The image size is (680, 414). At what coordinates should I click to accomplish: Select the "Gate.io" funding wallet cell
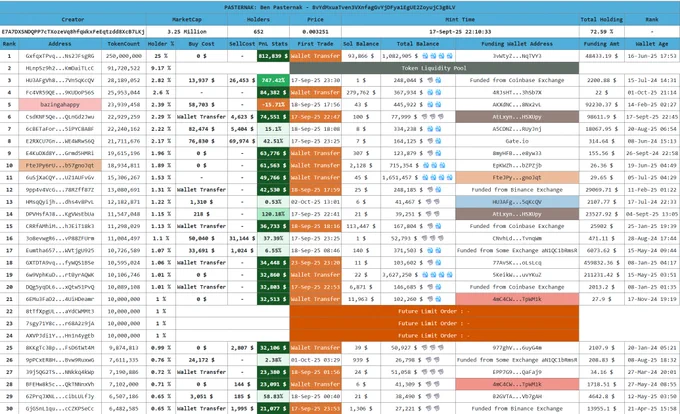[x=517, y=141]
